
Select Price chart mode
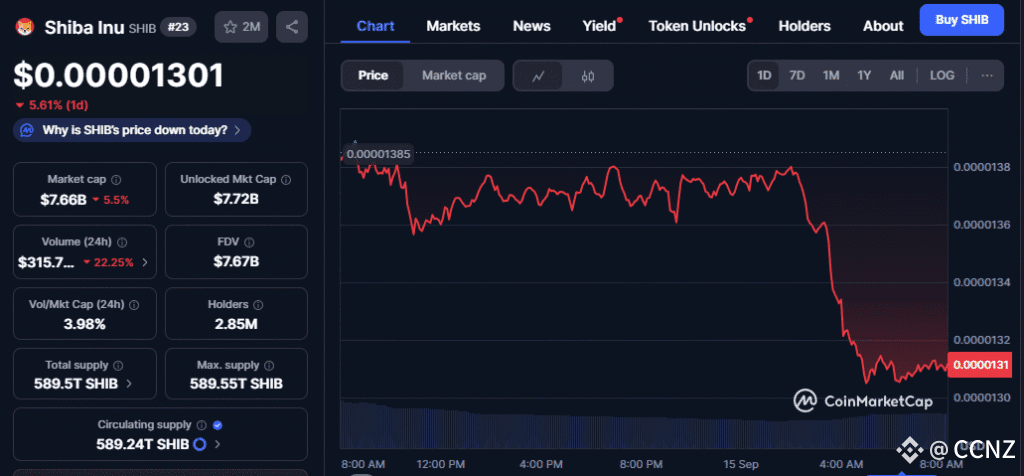(x=373, y=76)
